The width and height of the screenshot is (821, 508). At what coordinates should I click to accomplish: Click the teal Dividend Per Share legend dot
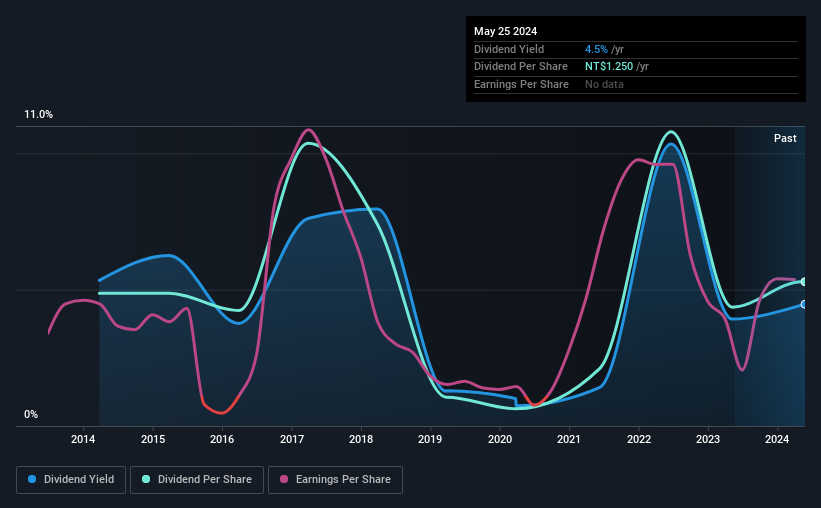pyautogui.click(x=146, y=479)
